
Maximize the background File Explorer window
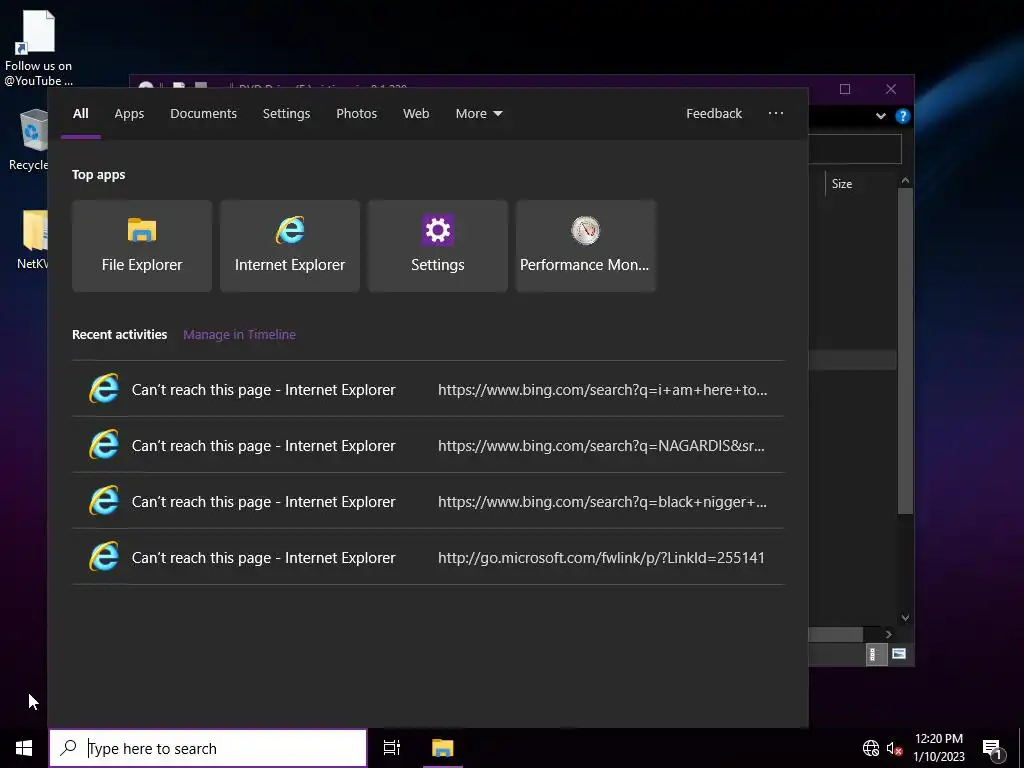click(x=845, y=89)
